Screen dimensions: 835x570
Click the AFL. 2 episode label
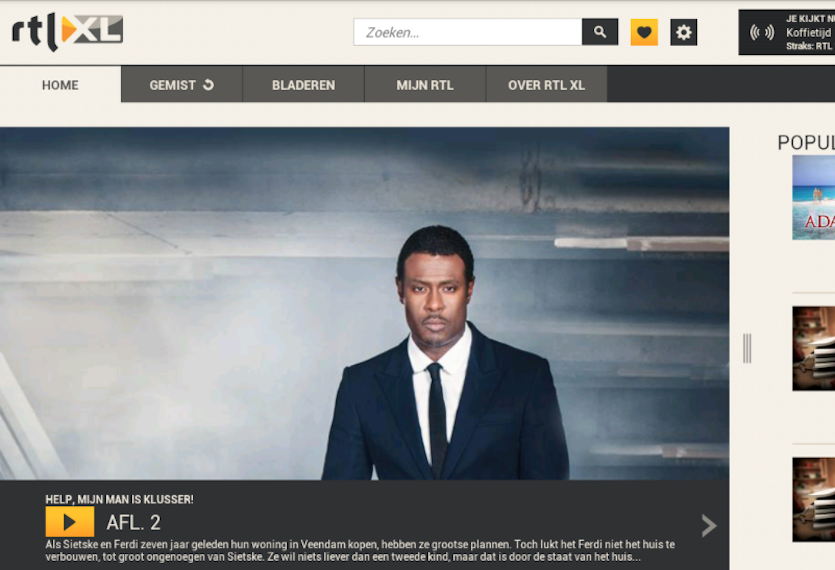[133, 523]
